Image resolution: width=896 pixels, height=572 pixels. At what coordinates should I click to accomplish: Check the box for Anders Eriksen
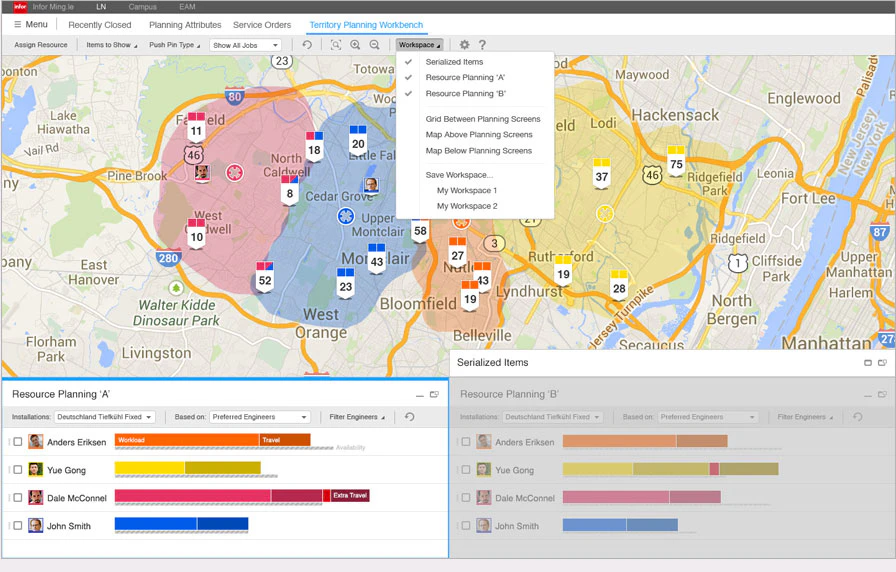(18, 442)
